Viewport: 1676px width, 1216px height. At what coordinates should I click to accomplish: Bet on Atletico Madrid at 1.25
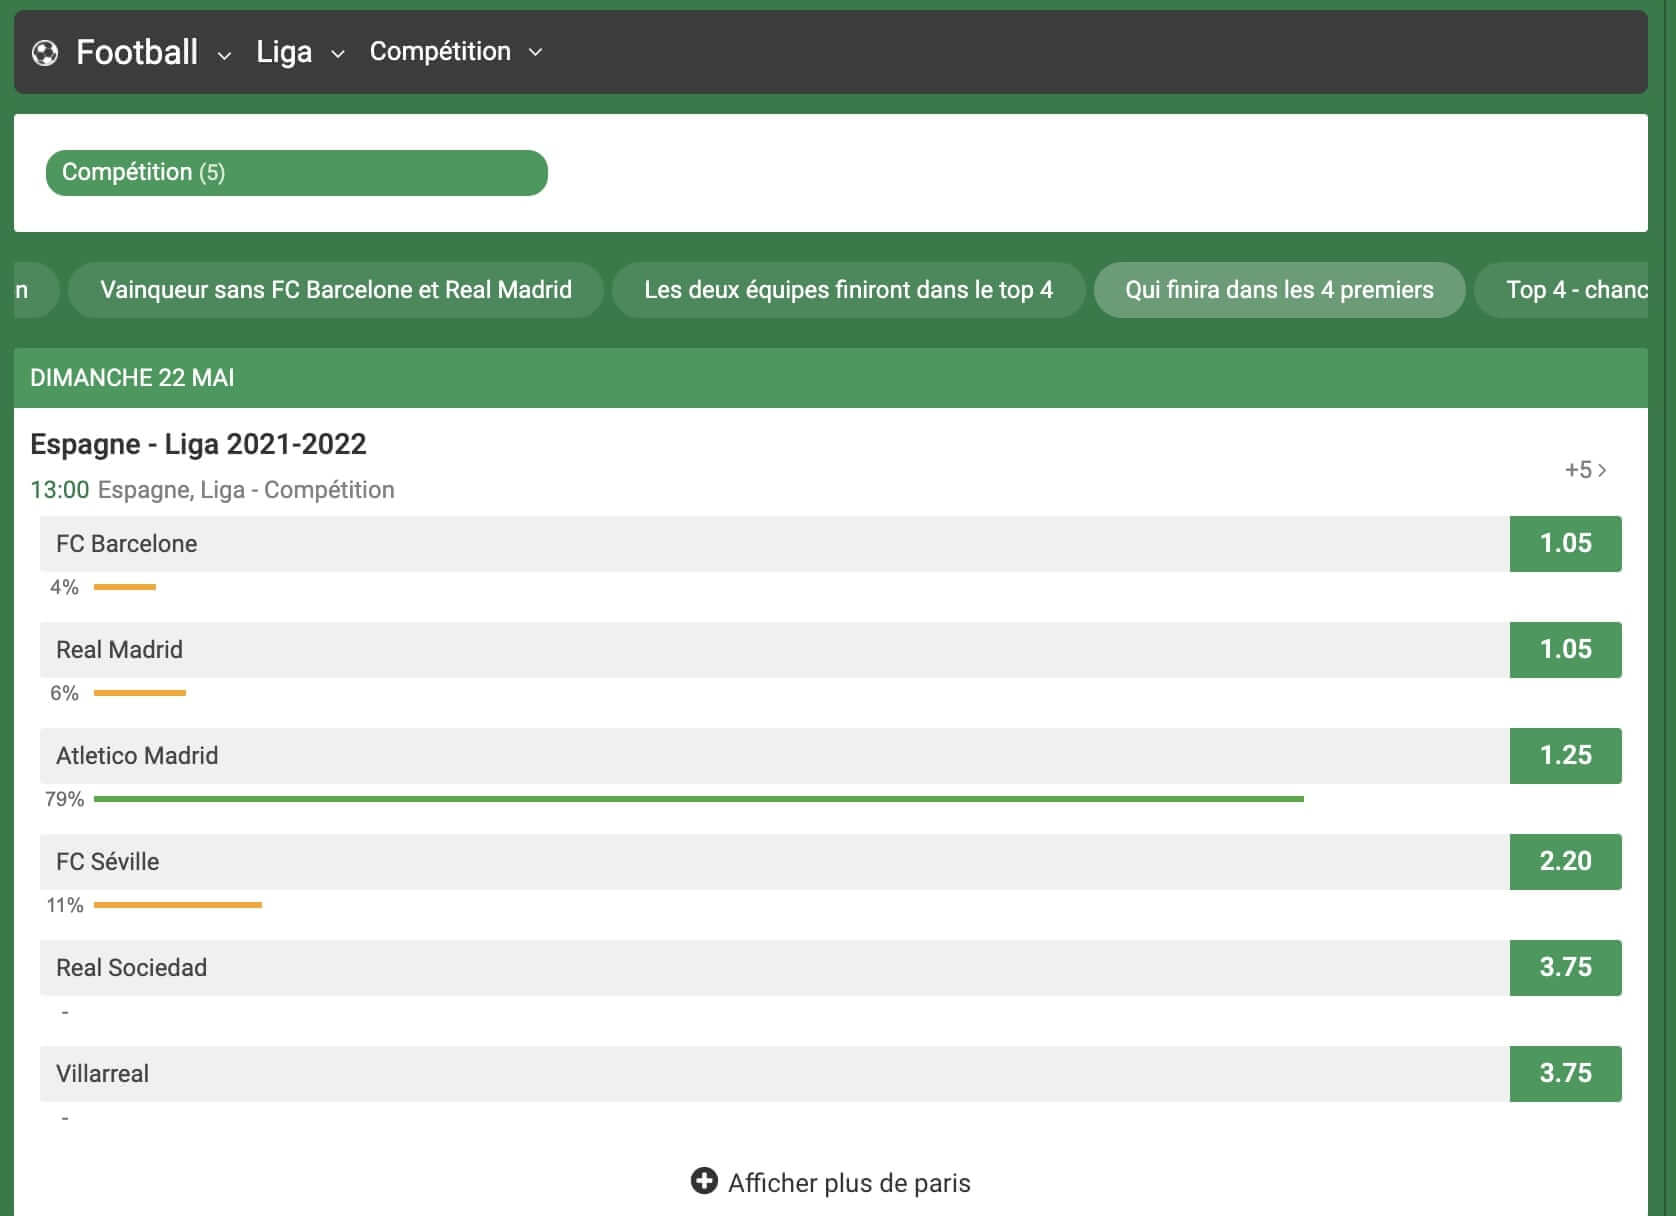1565,756
